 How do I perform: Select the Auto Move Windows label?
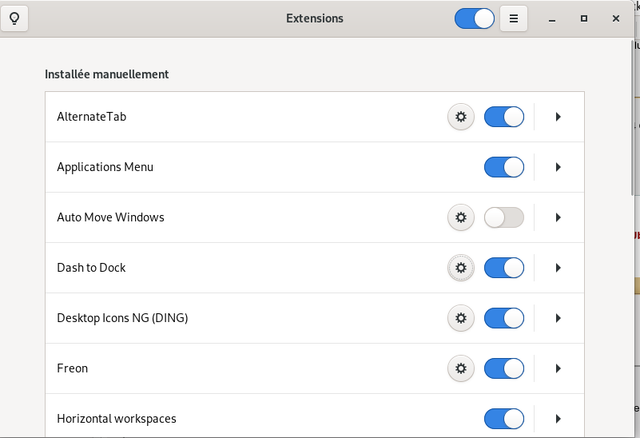click(110, 217)
